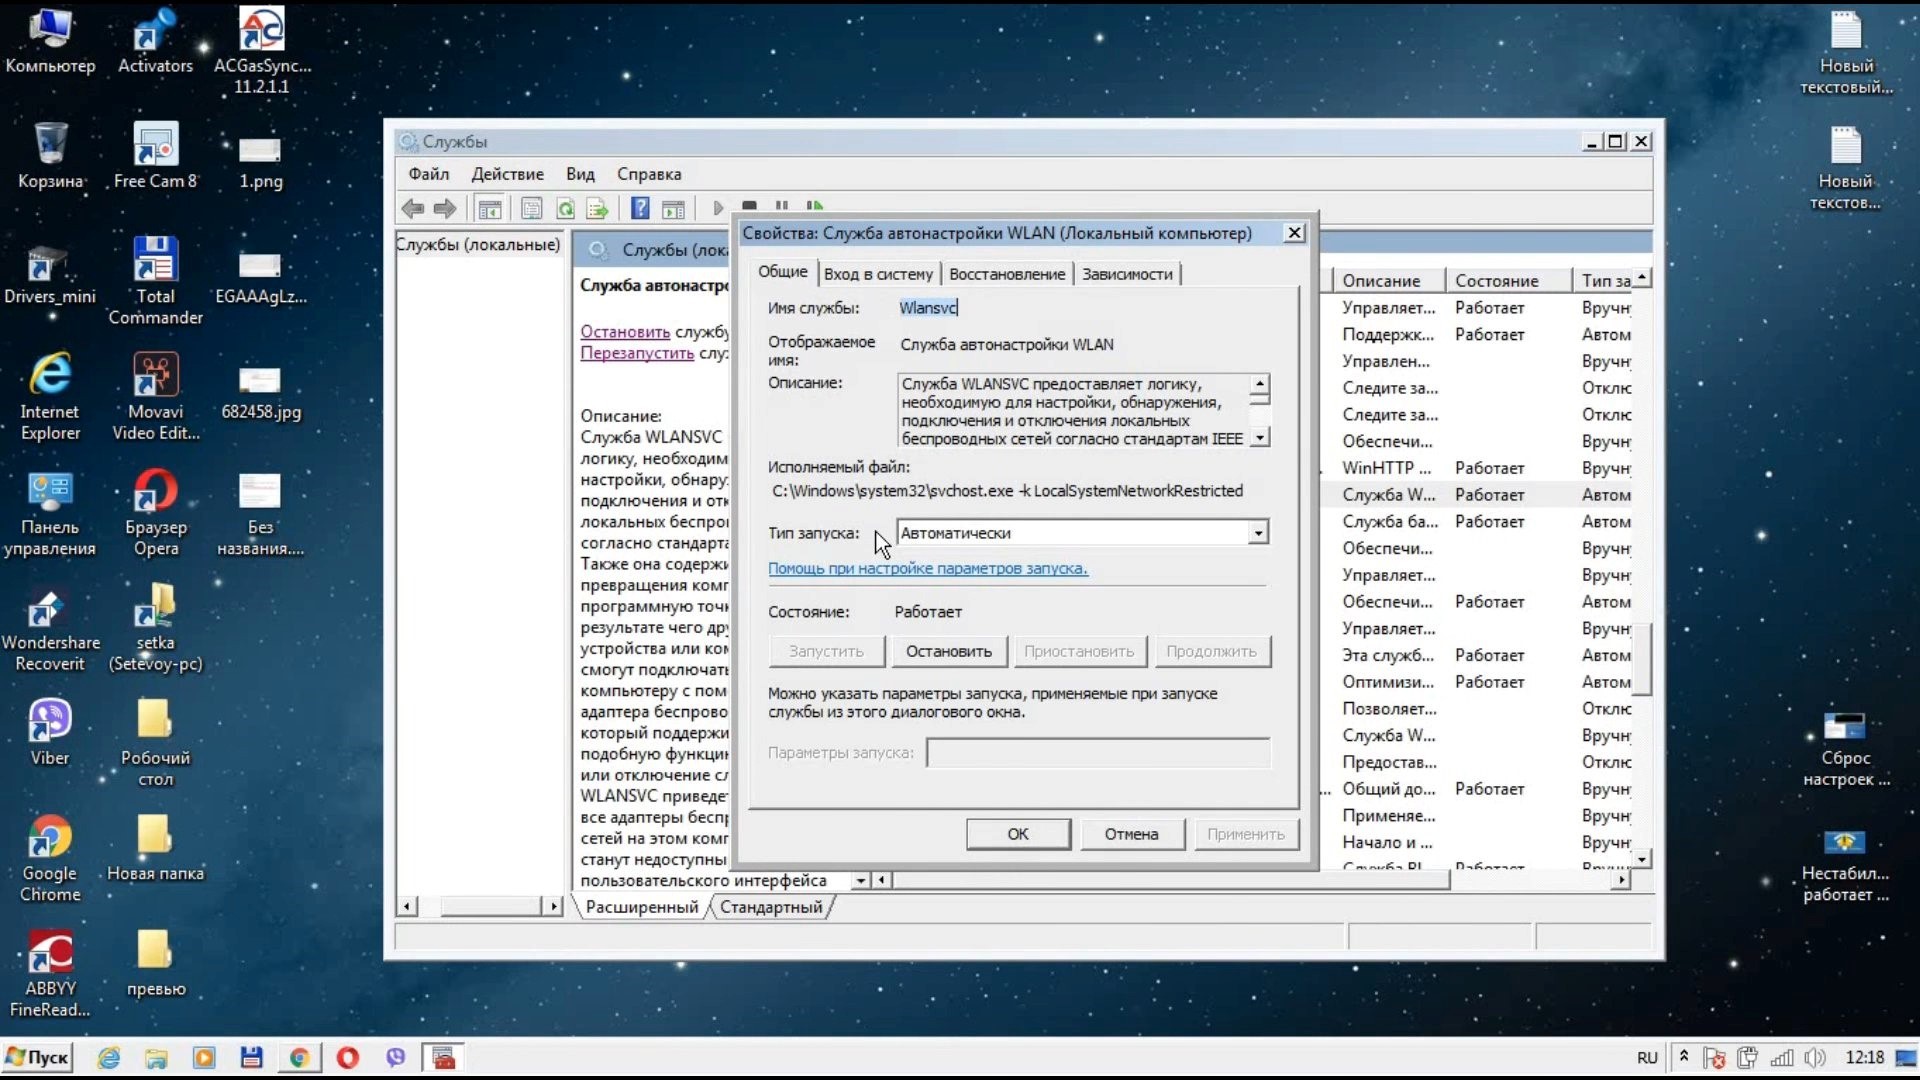This screenshot has height=1080, width=1920.
Task: Click the Back arrow in Services toolbar
Action: [x=412, y=208]
